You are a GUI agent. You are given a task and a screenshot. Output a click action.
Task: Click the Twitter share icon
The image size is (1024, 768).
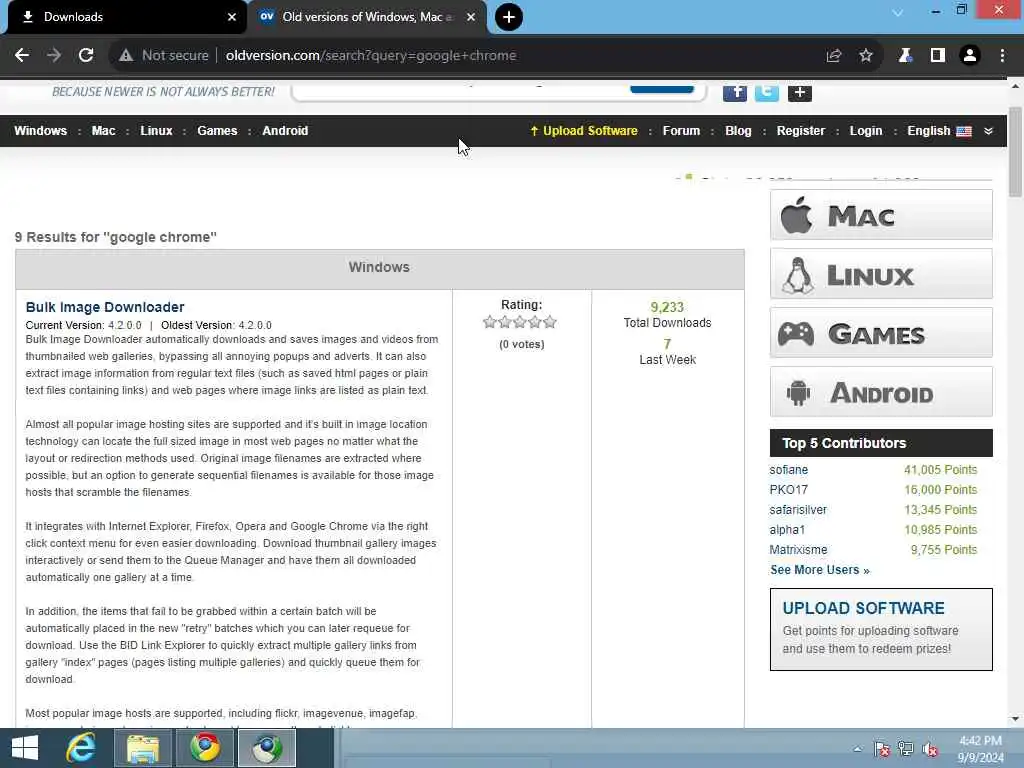[x=767, y=92]
